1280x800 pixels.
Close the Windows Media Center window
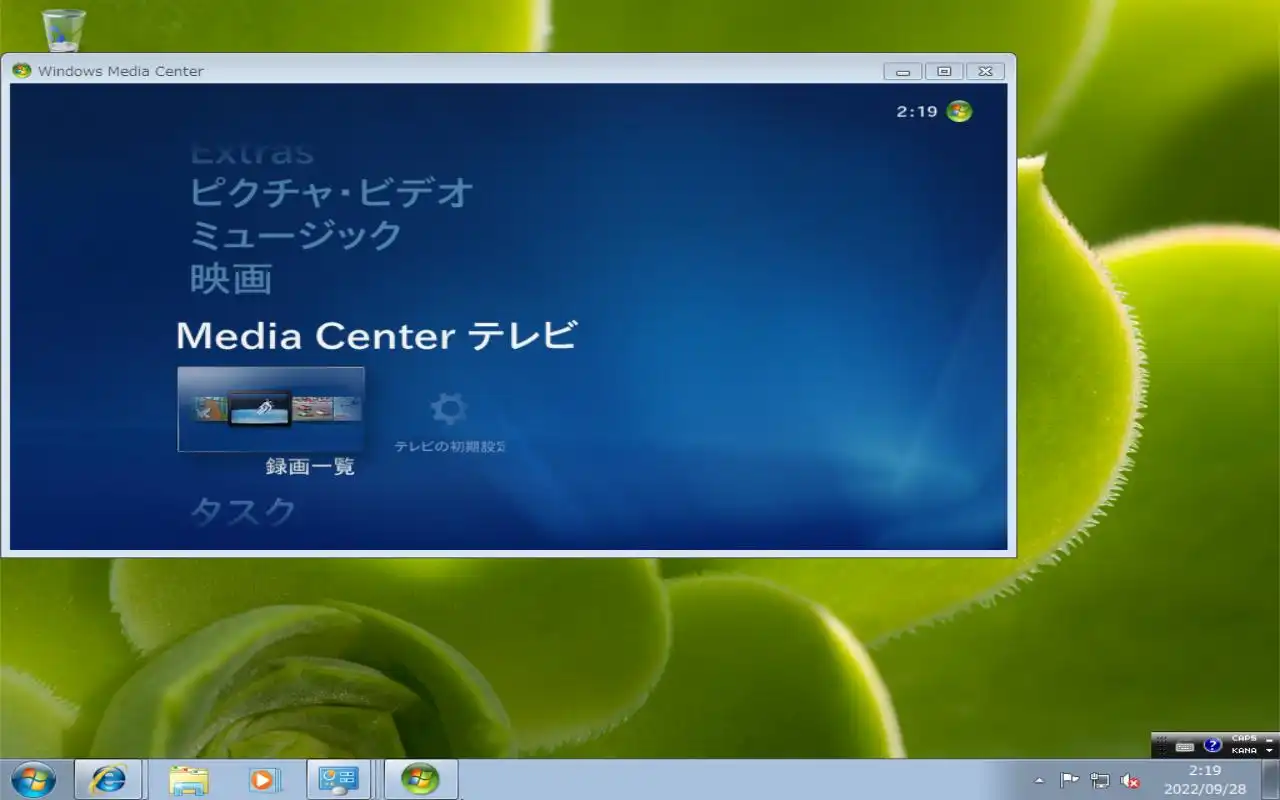(985, 71)
